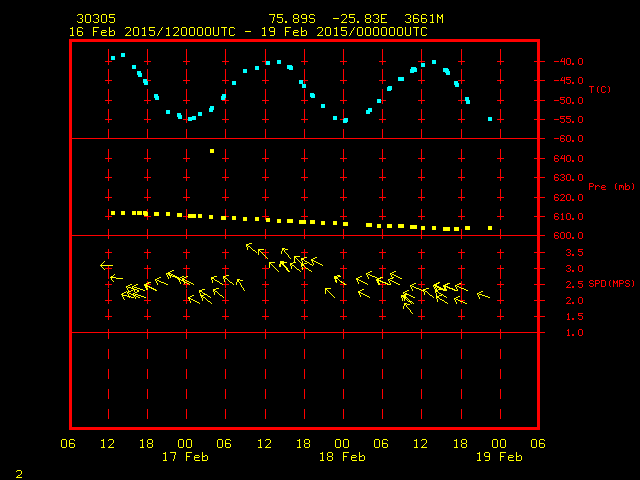640x480 pixels.
Task: Click the 600.0 pressure tick label
Action: (554, 236)
